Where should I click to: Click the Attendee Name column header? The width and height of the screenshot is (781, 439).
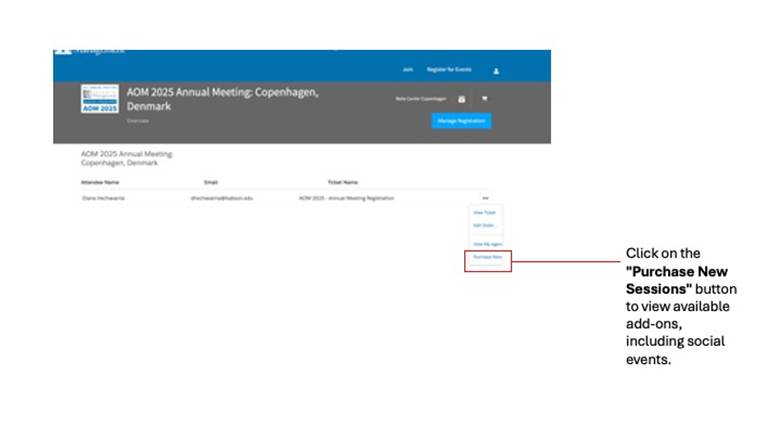100,182
